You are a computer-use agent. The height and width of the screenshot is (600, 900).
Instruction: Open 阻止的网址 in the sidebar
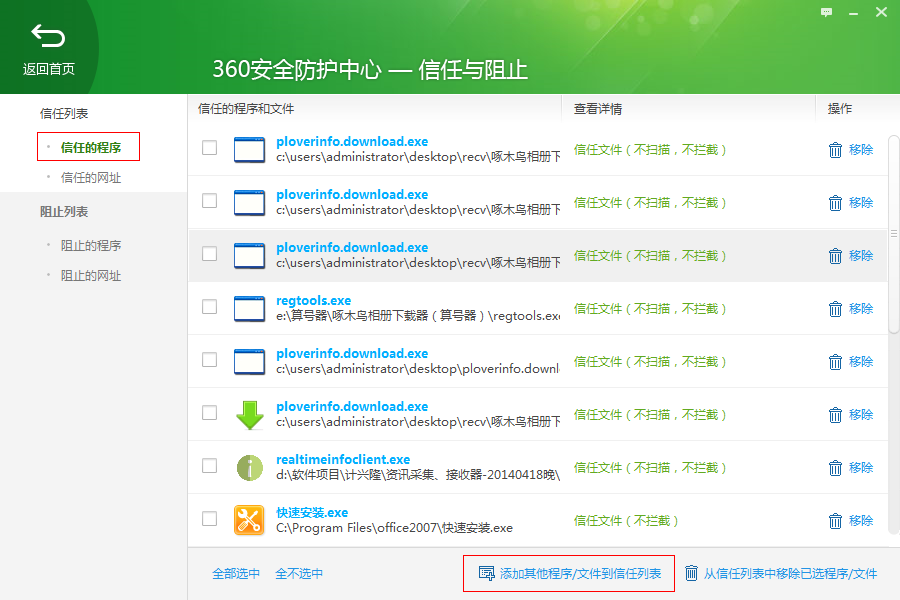[x=91, y=276]
